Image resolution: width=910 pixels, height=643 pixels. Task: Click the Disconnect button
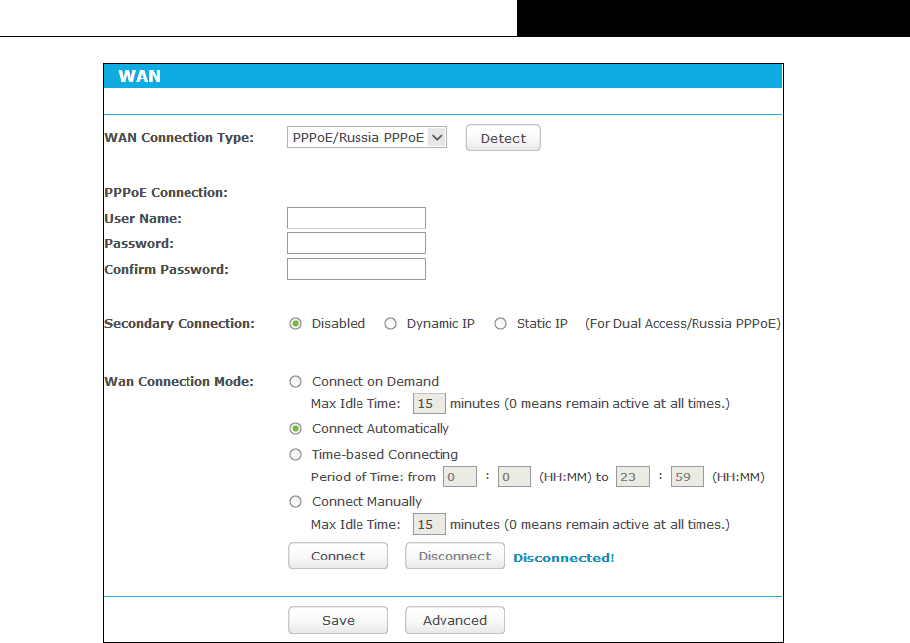pyautogui.click(x=455, y=556)
